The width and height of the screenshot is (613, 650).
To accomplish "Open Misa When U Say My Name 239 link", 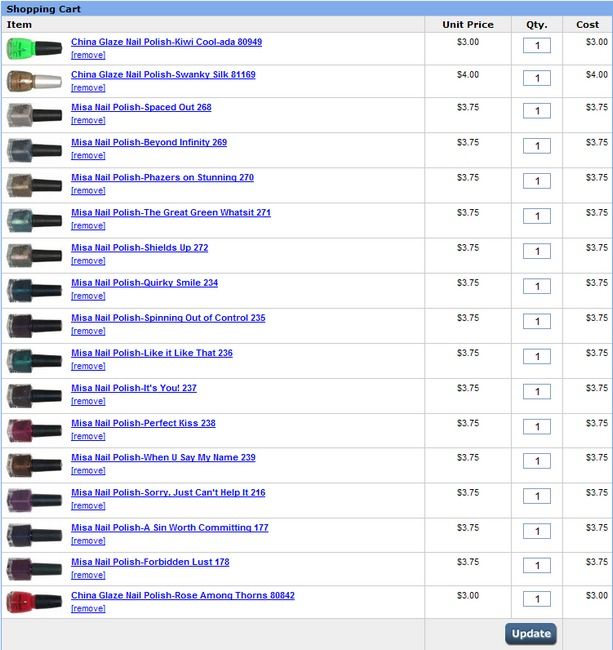I will click(163, 457).
